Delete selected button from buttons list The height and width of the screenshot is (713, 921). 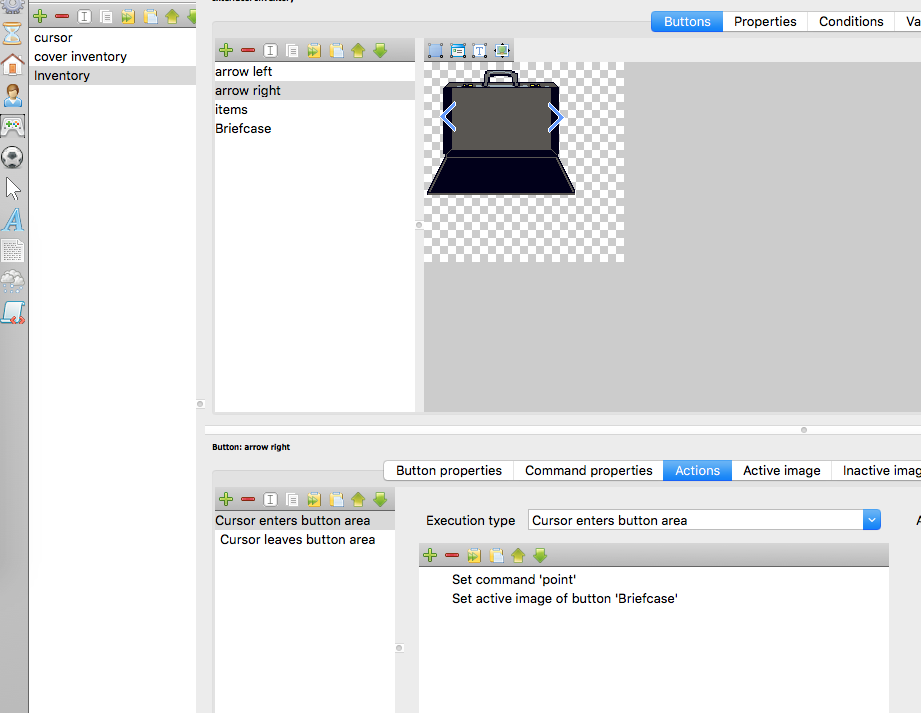pyautogui.click(x=248, y=51)
